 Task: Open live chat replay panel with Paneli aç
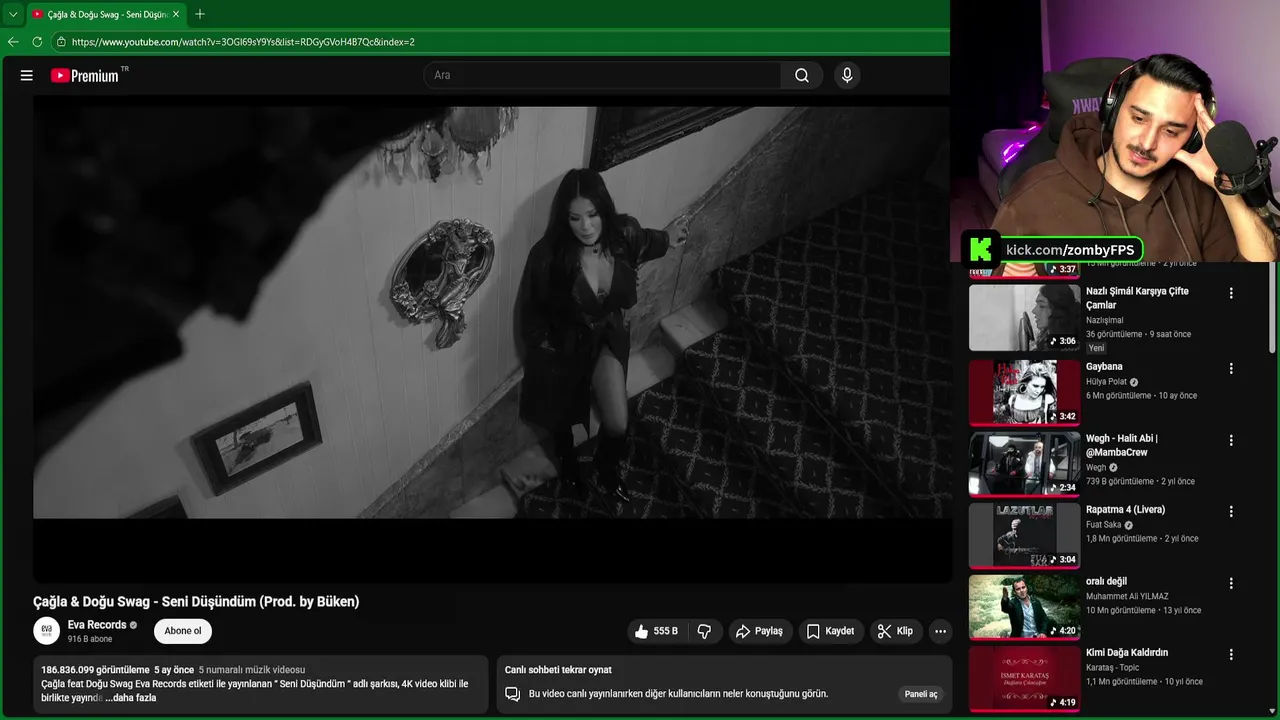click(x=921, y=694)
